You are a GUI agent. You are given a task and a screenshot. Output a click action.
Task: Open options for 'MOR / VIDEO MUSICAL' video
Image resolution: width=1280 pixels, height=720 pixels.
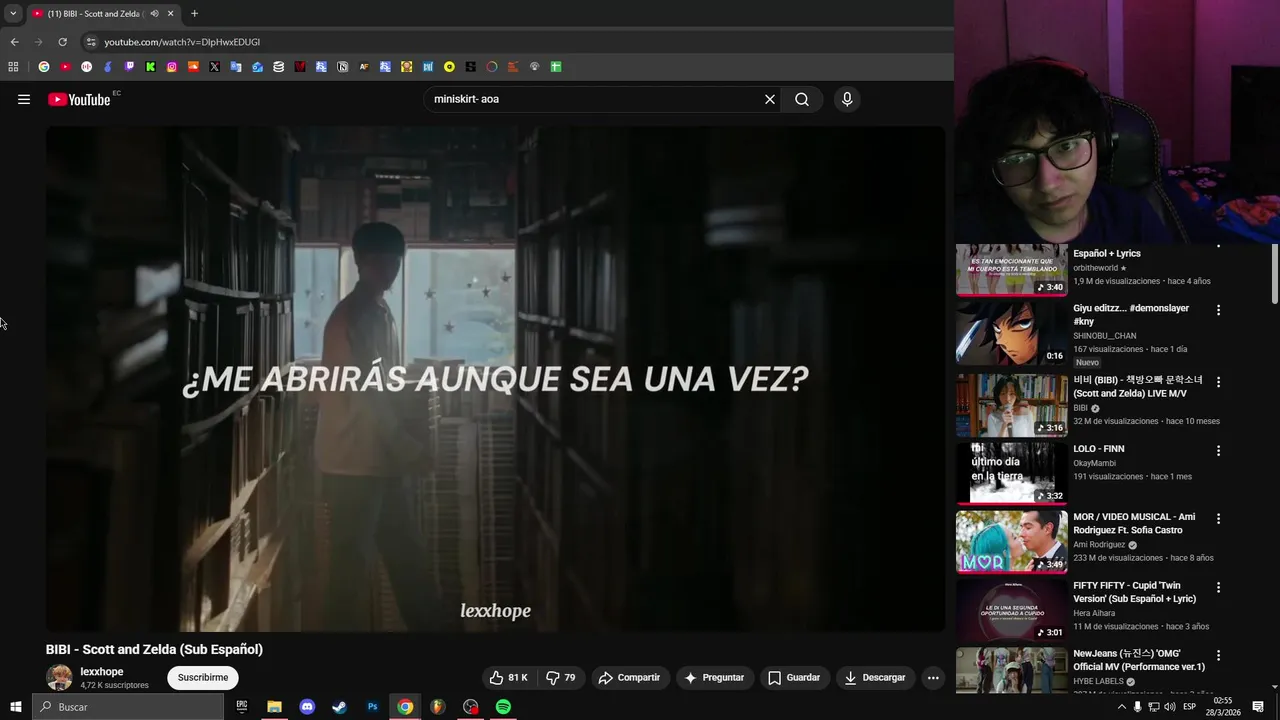1218,519
